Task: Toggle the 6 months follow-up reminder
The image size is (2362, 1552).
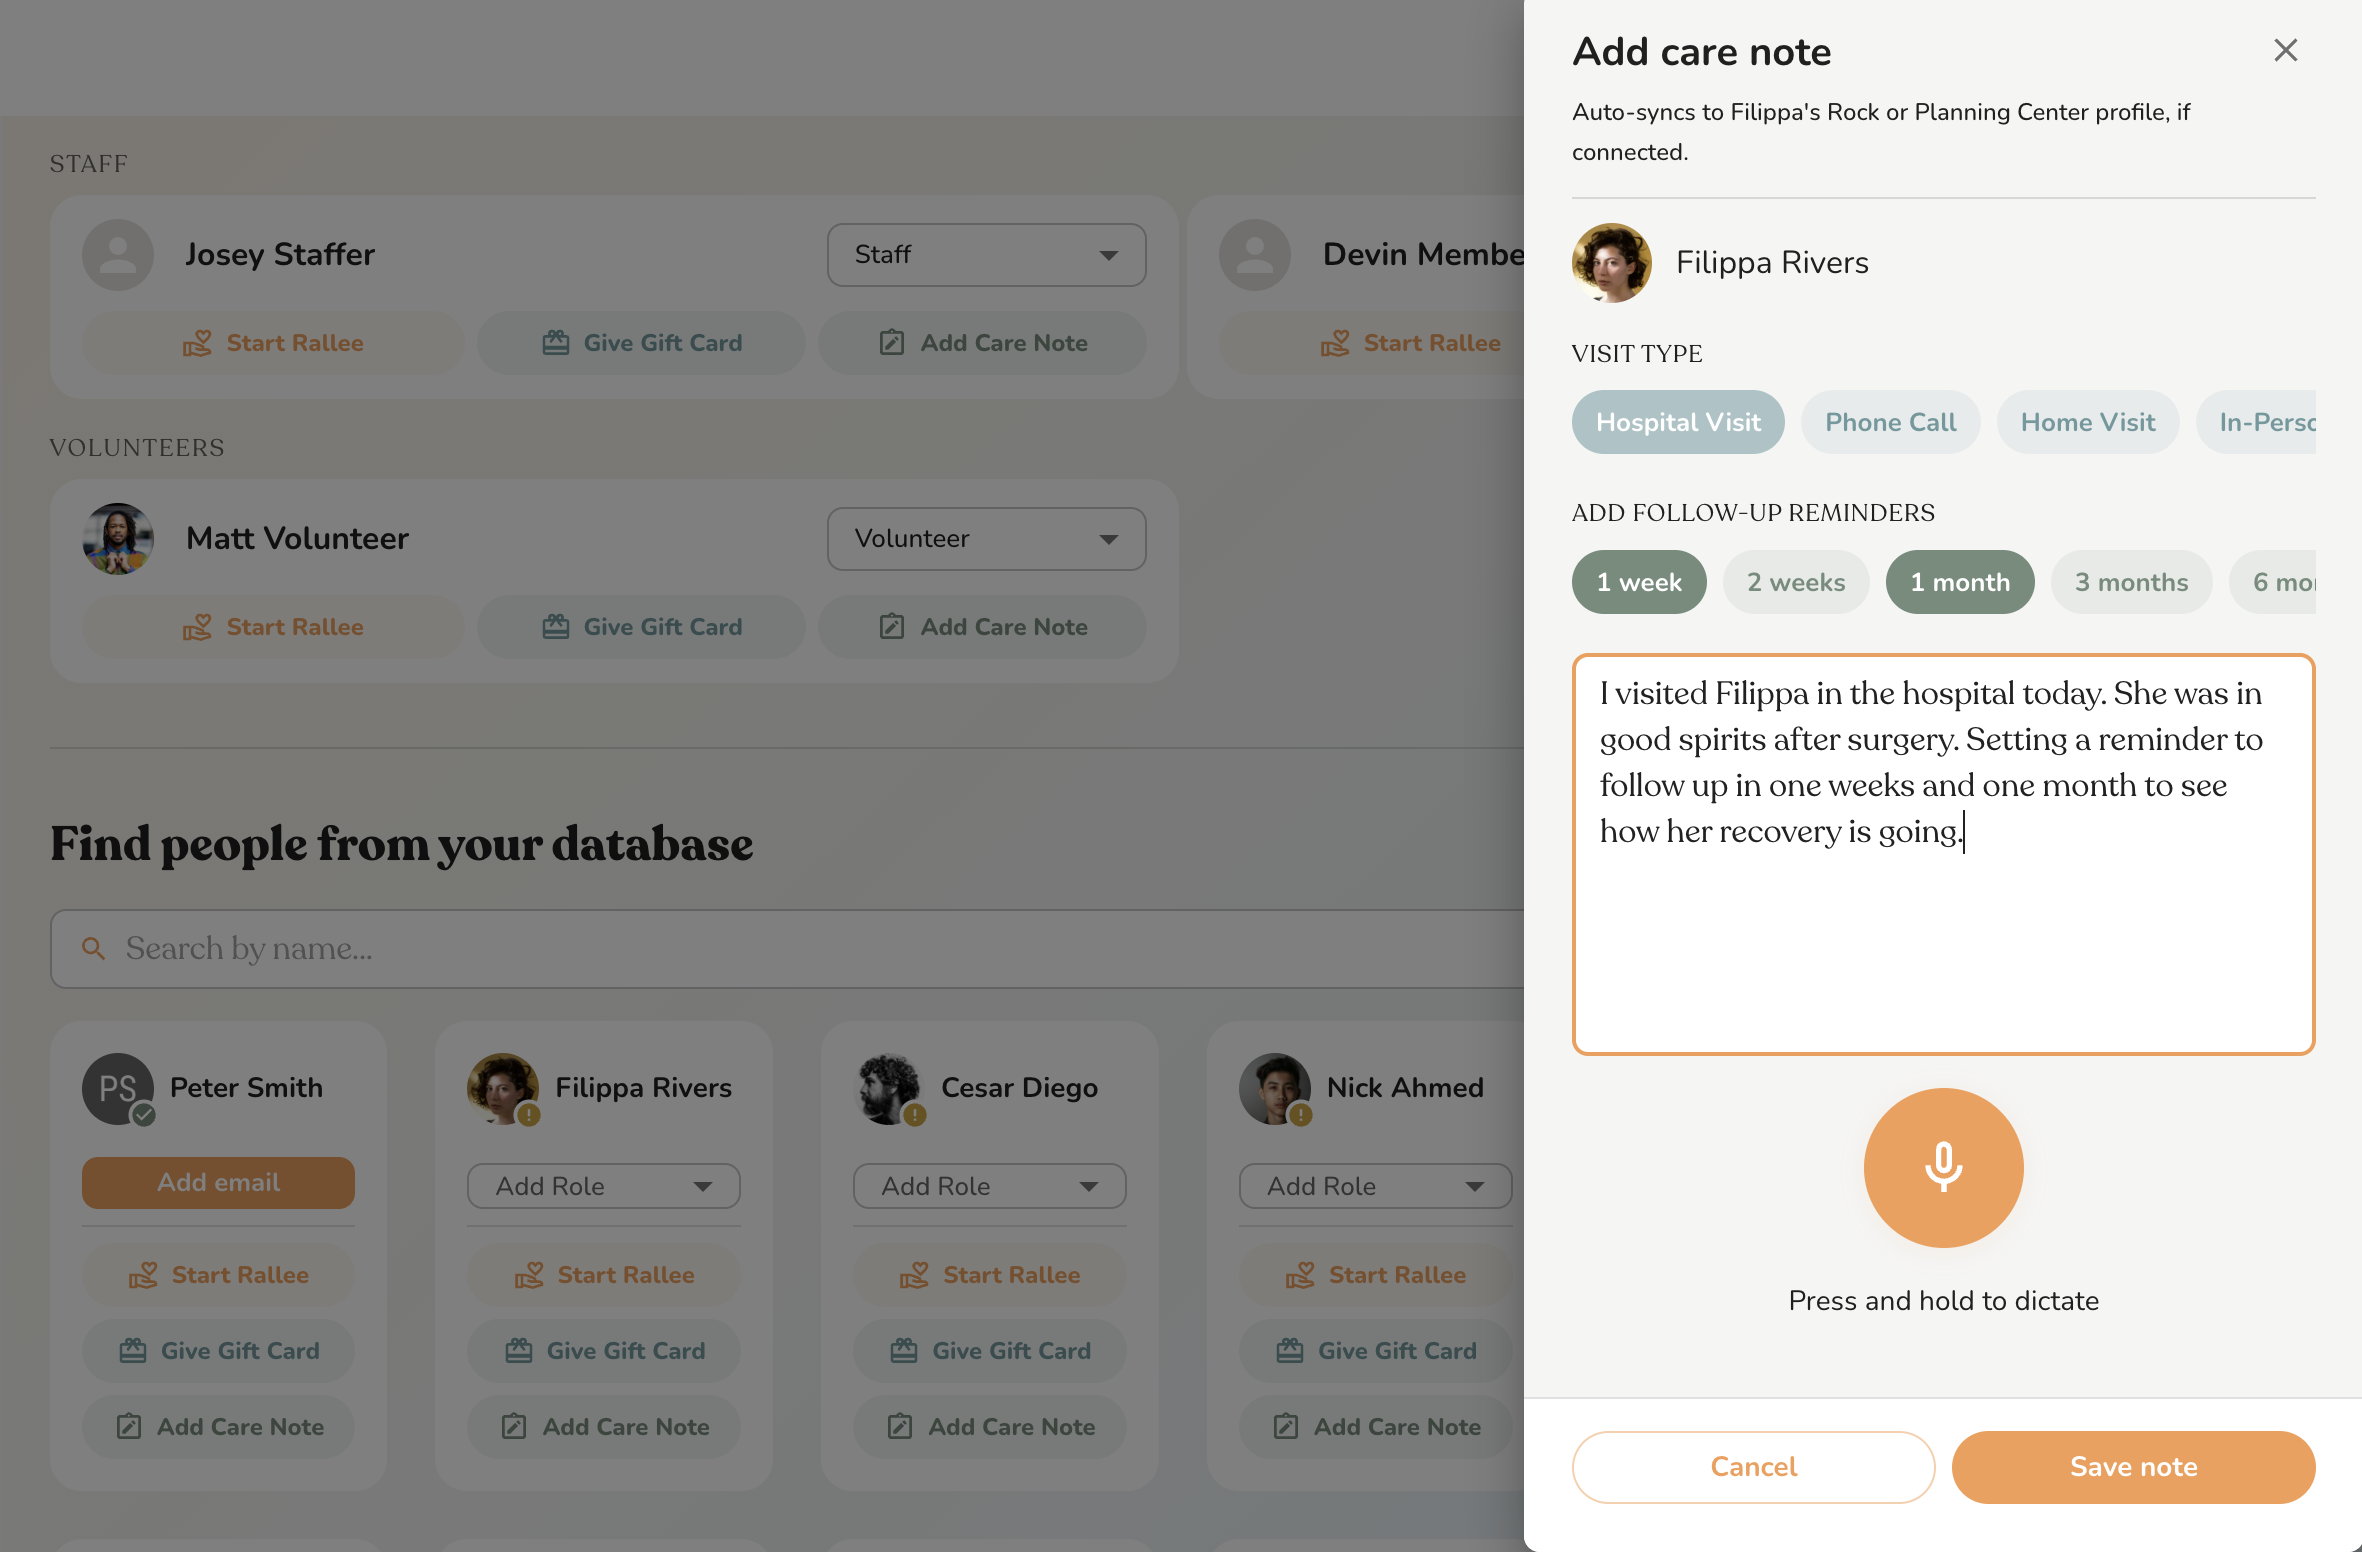Action: (x=2273, y=582)
